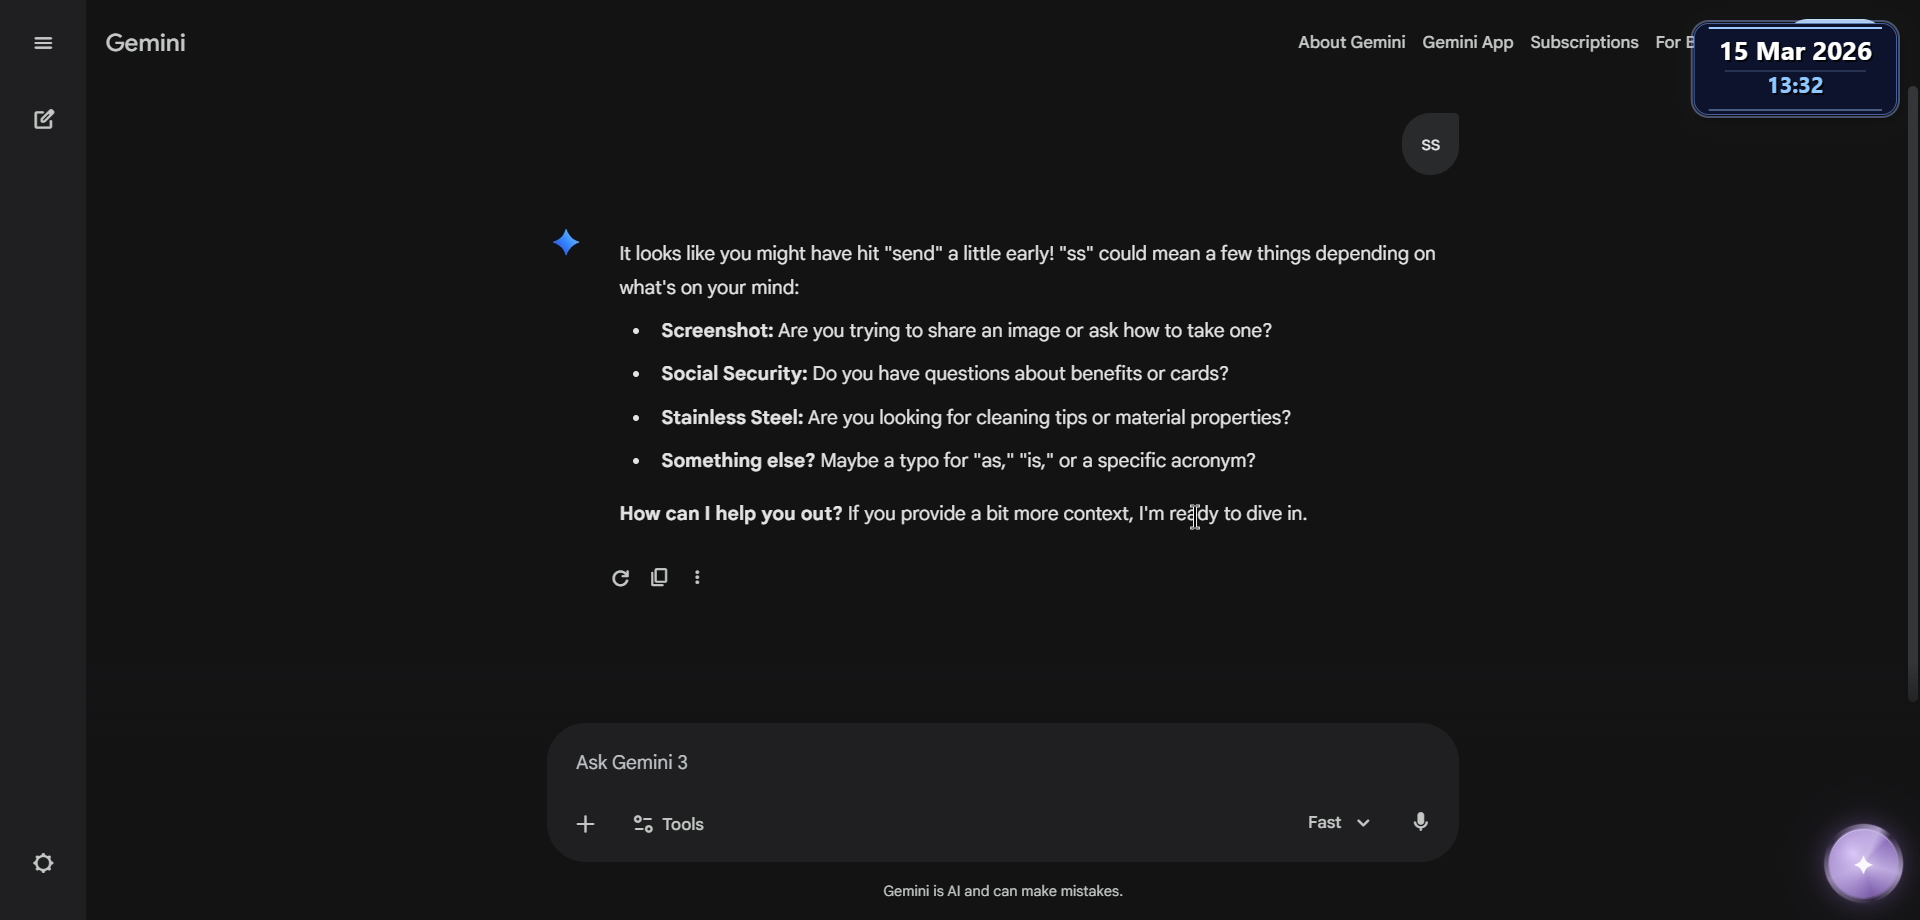This screenshot has height=920, width=1920.
Task: Regenerate the response with redo icon
Action: 620,578
